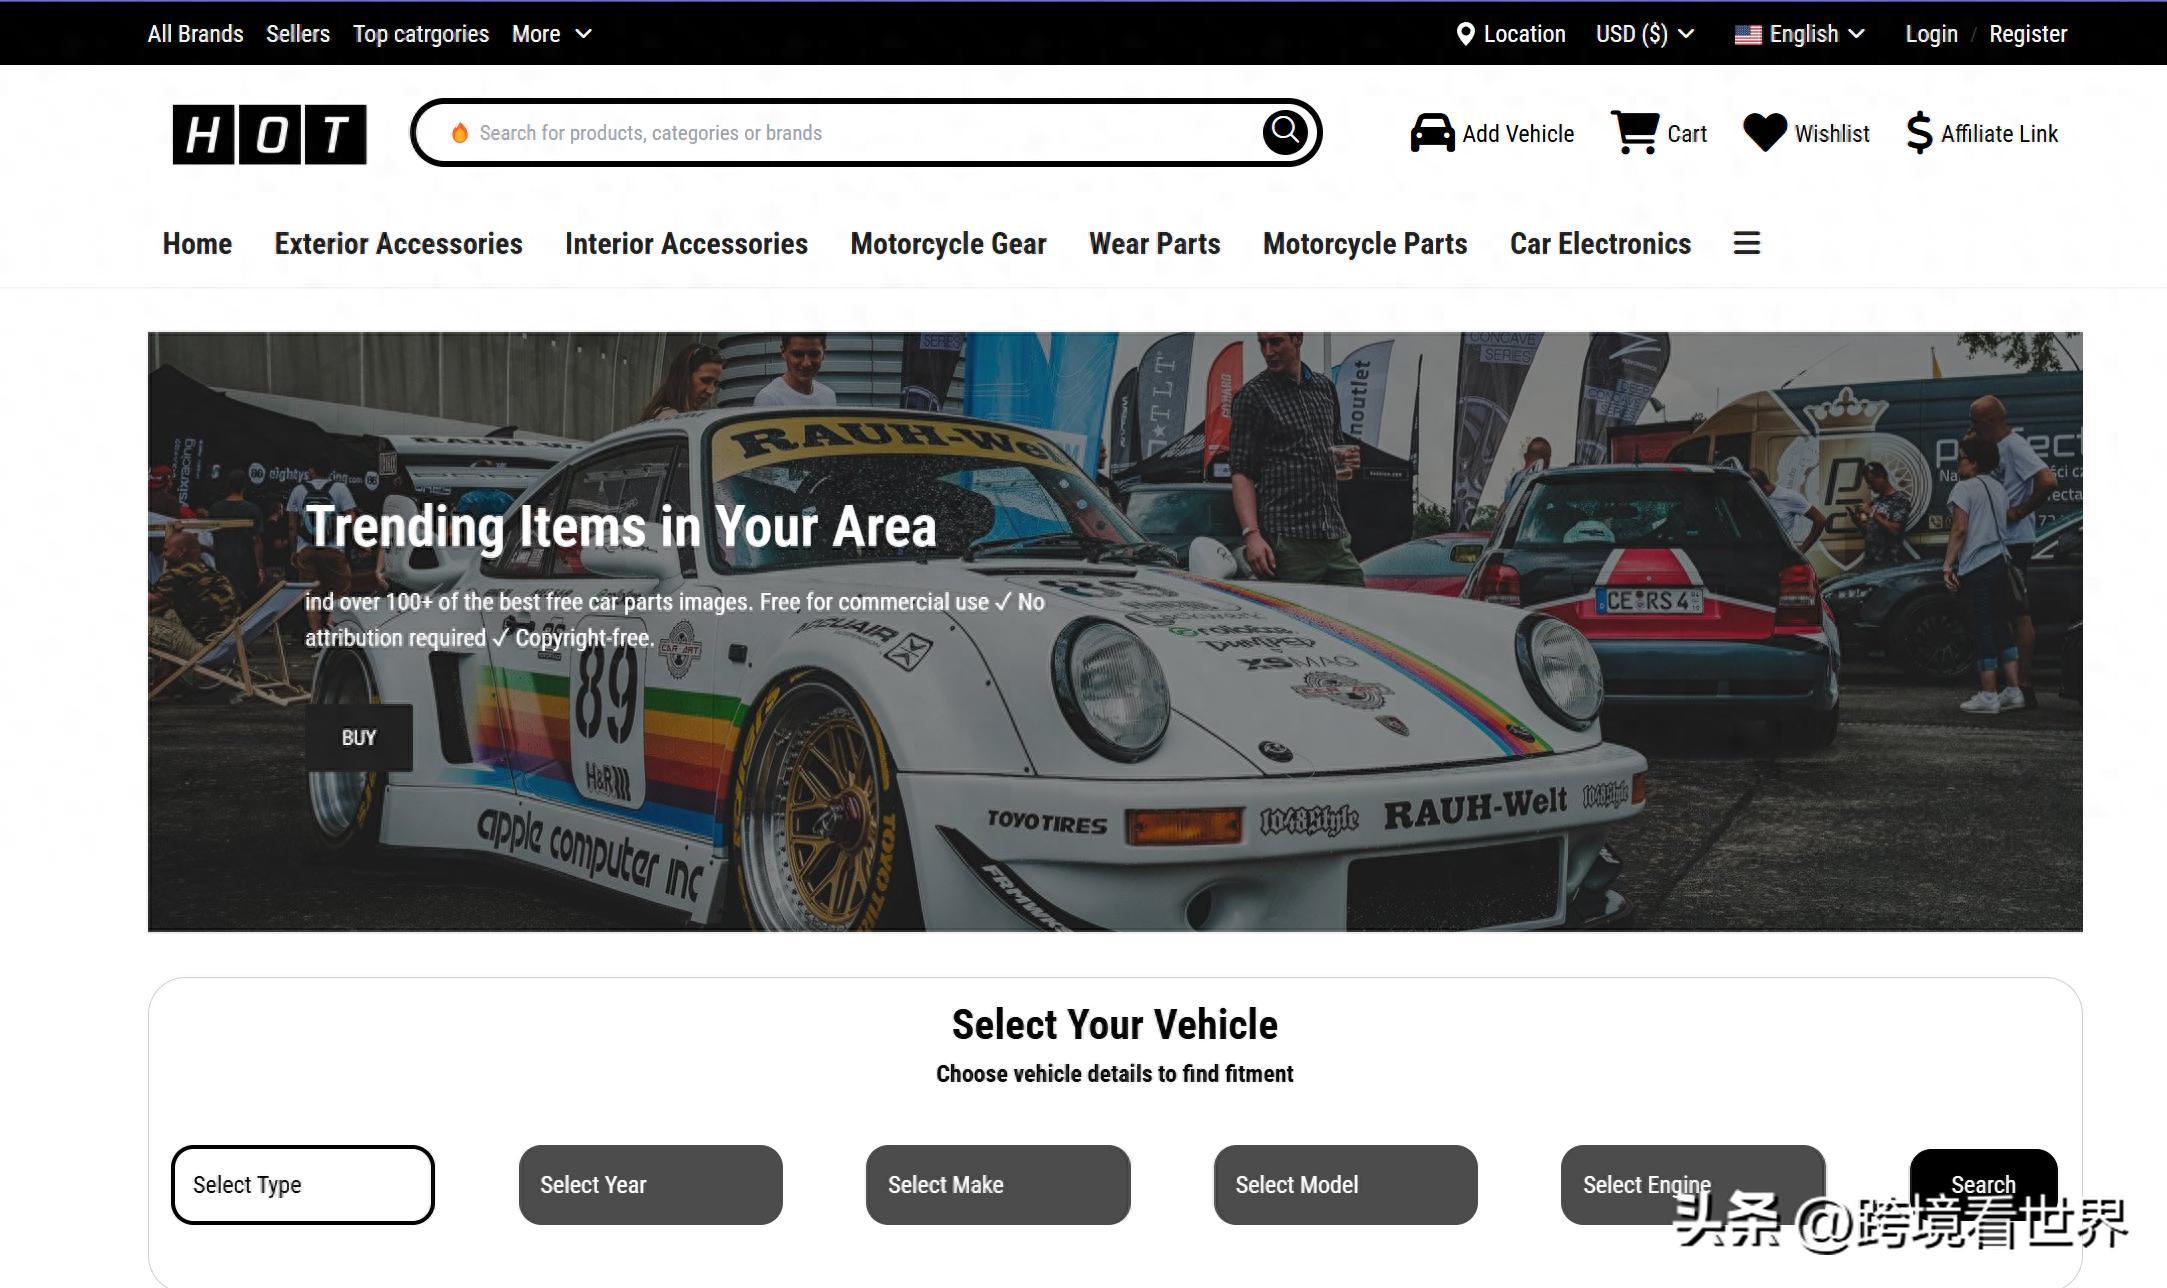Click the Top catrgories link

pos(421,34)
